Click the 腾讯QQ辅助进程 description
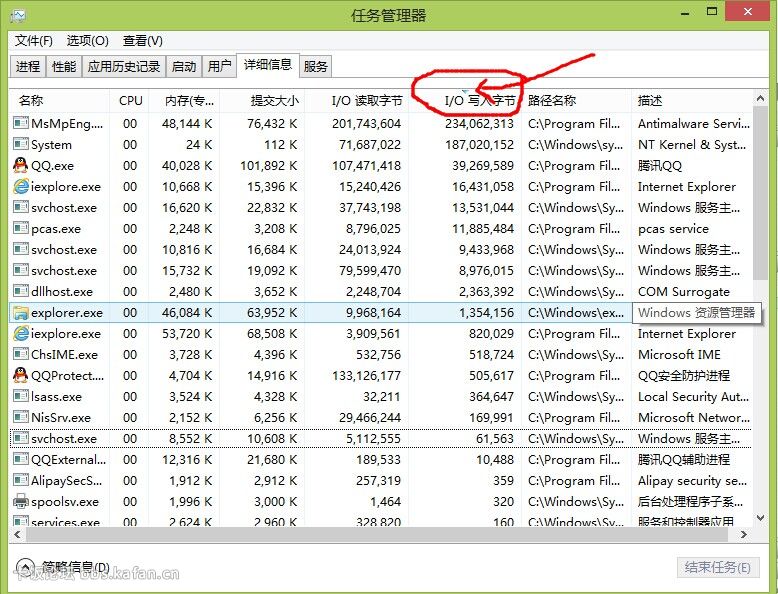This screenshot has width=778, height=594. [x=684, y=460]
